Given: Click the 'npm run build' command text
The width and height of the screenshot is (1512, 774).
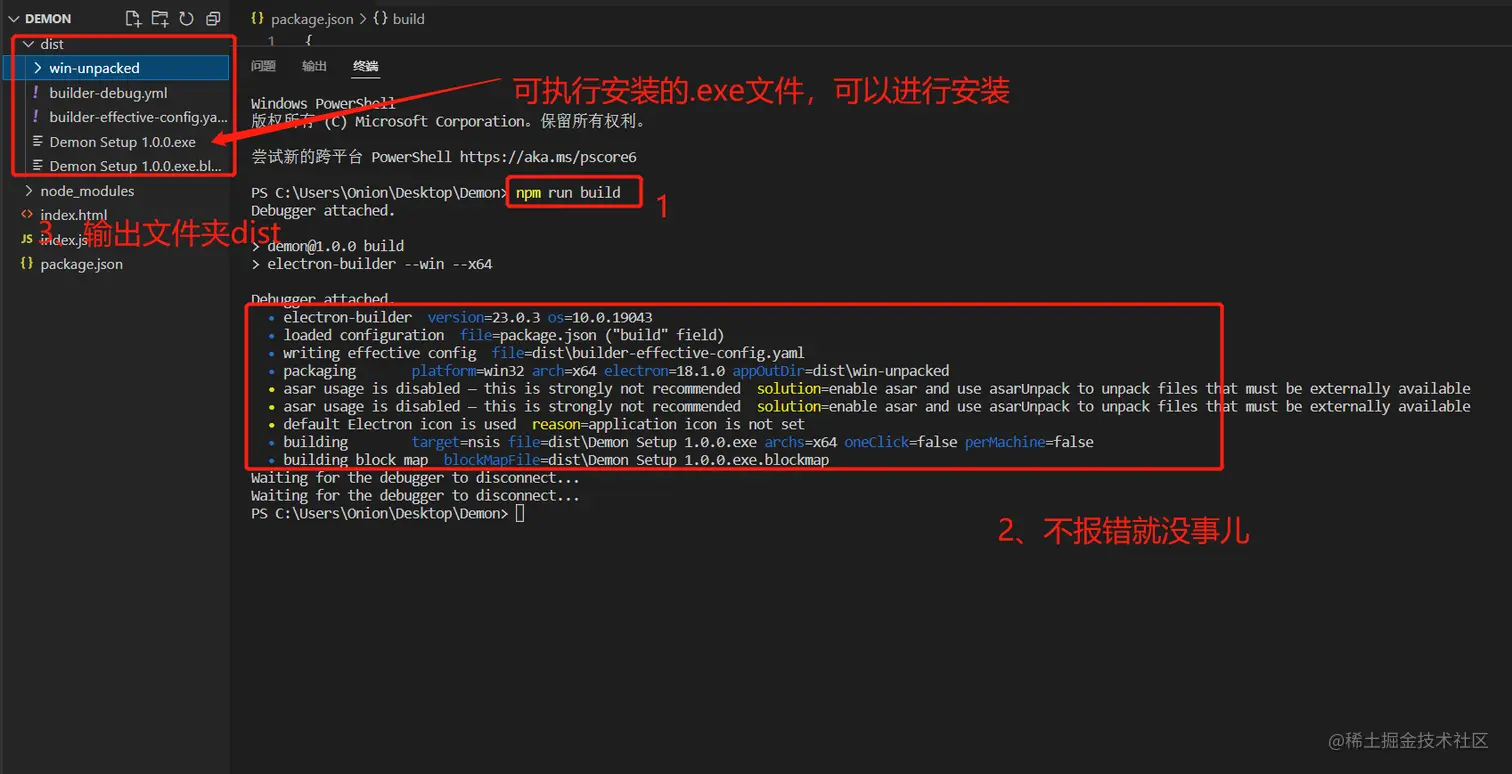Looking at the screenshot, I should click(x=568, y=192).
